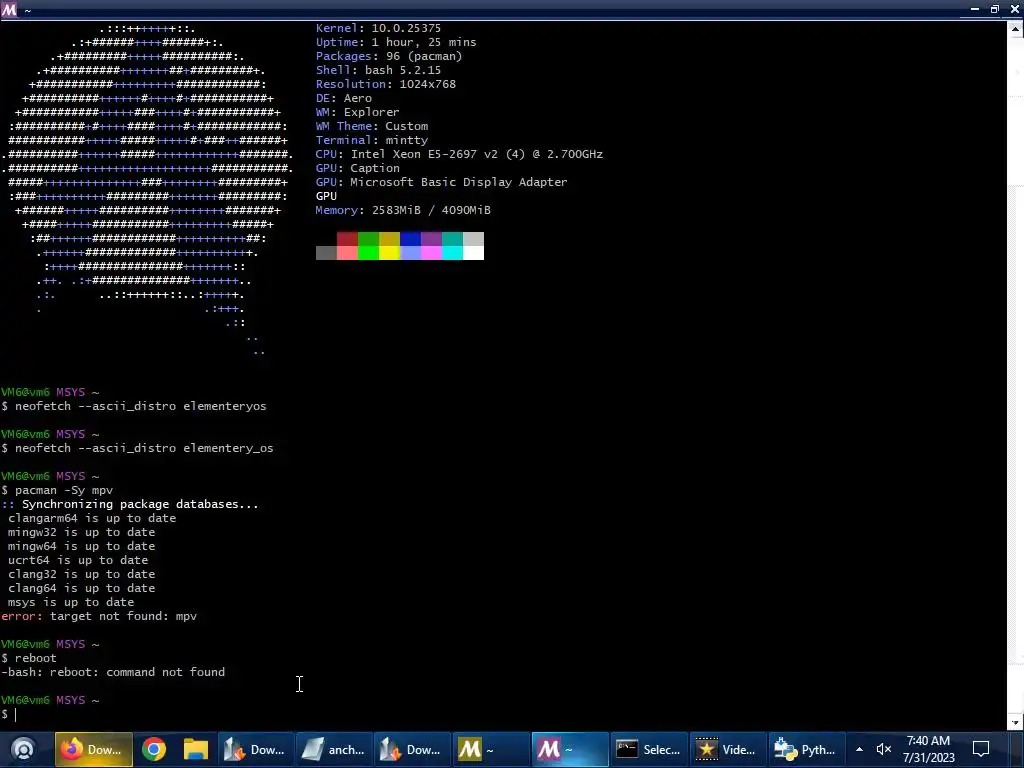The image size is (1024, 768).
Task: Click the 'Terminal: mintty' line
Action: pyautogui.click(x=372, y=140)
